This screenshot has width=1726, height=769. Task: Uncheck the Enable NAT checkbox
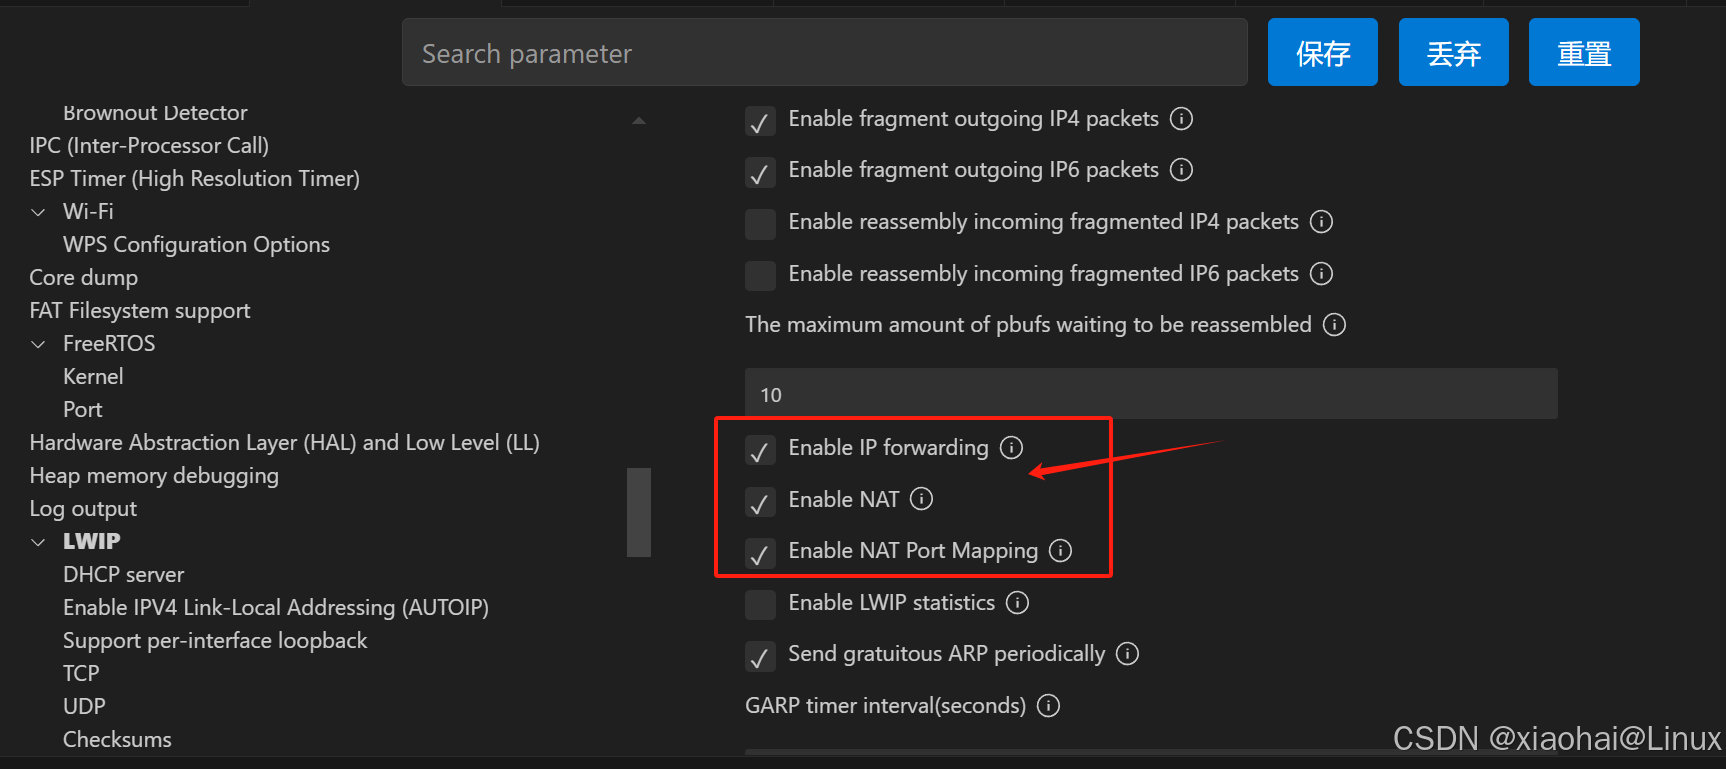coord(760,502)
